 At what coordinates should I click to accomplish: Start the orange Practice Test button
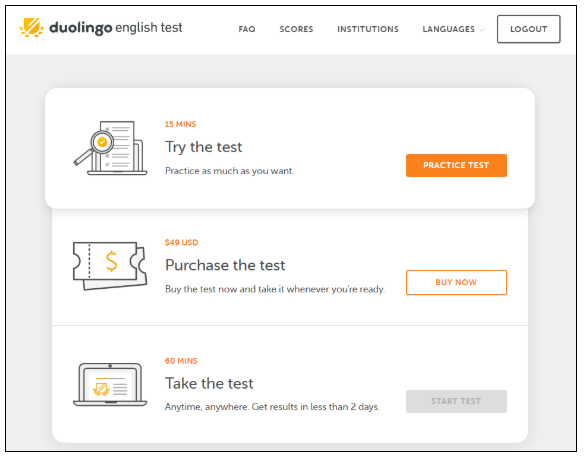tap(456, 165)
